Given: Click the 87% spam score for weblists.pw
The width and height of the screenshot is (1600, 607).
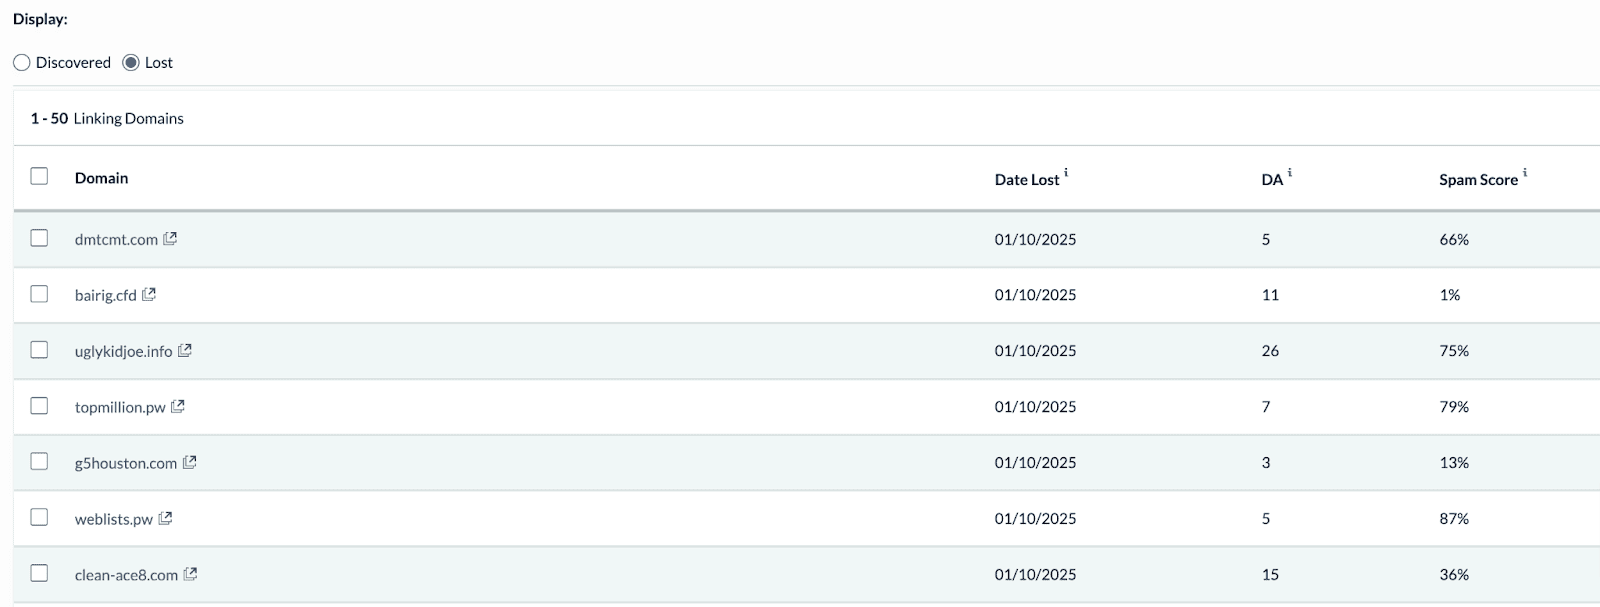Looking at the screenshot, I should pos(1454,520).
